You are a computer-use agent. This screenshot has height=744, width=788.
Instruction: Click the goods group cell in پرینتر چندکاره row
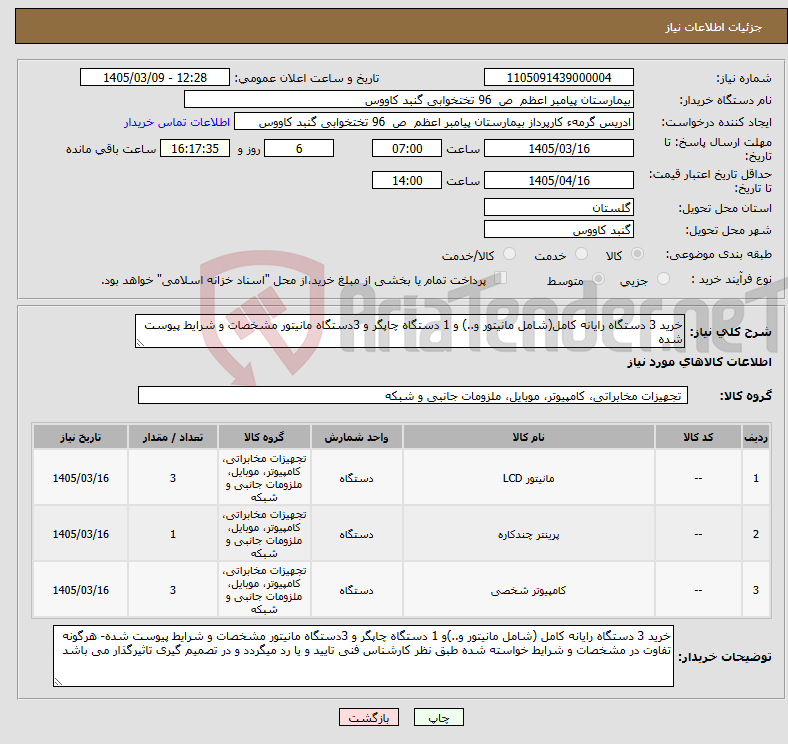coord(264,534)
